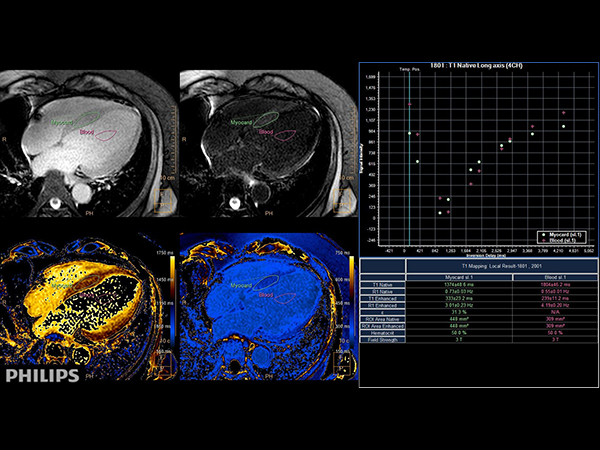Select the orientation cube in the blue T1 map

(342, 363)
